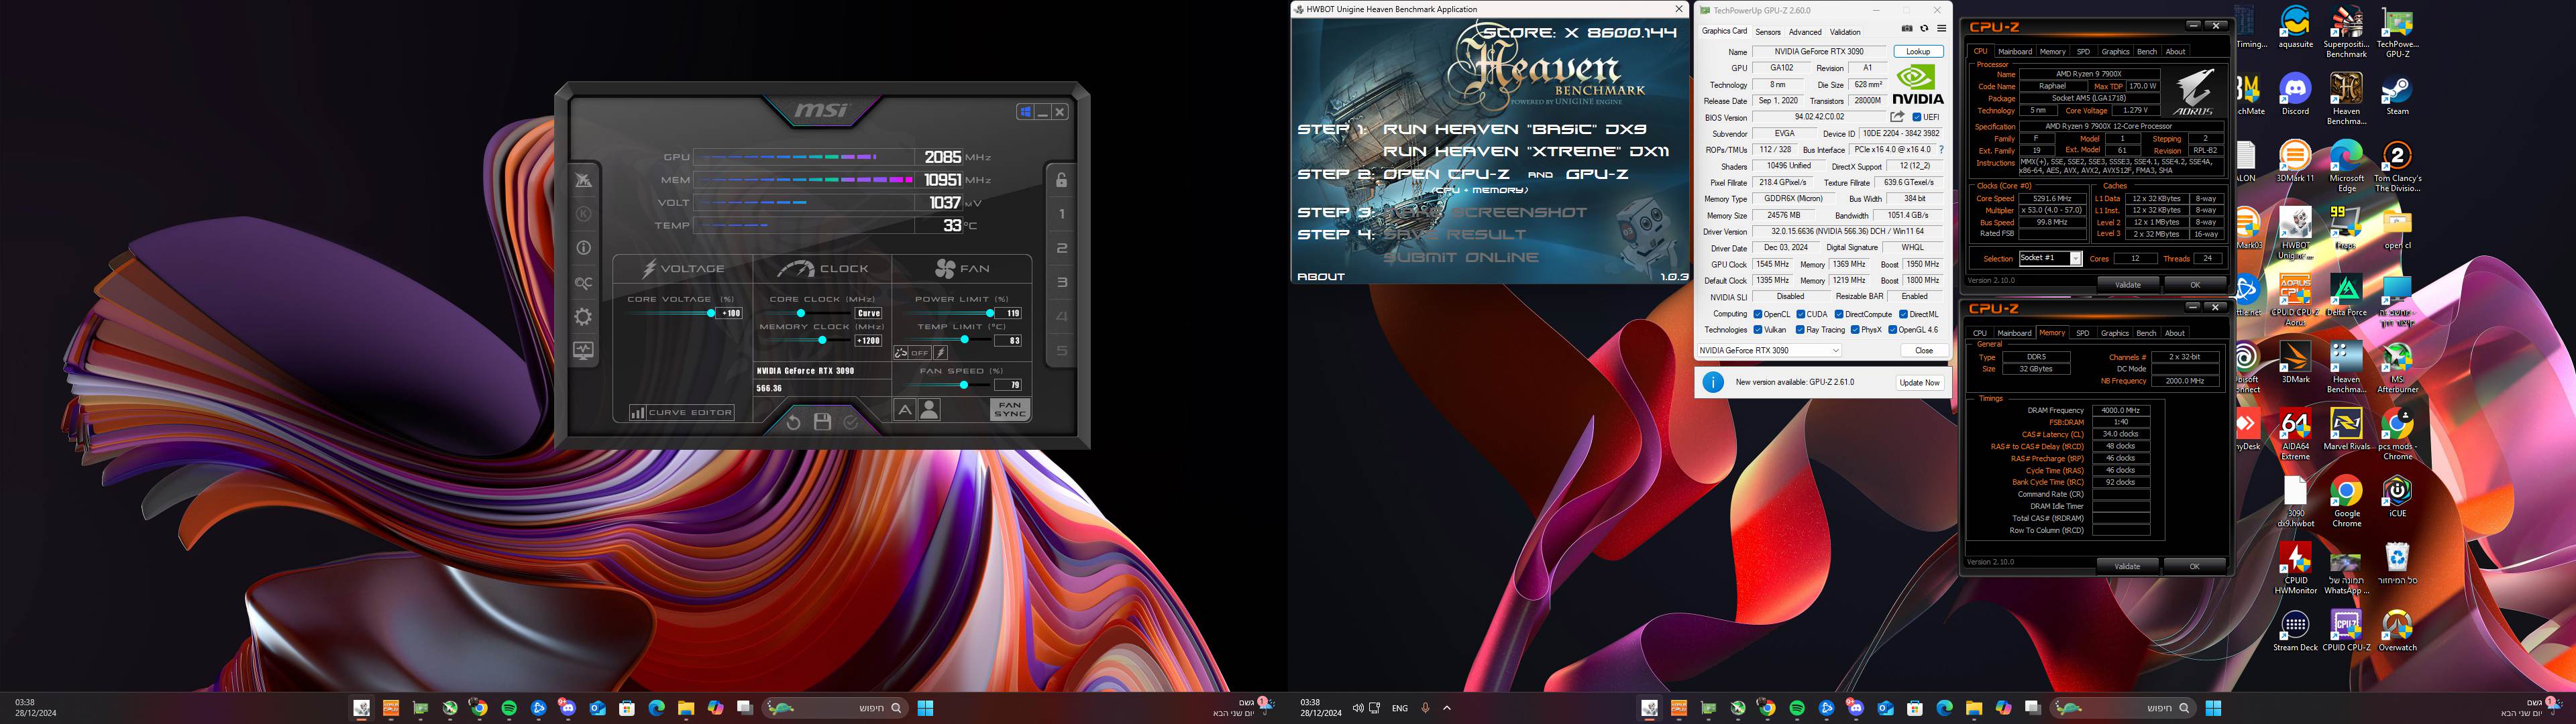Open Afterburner settings gear icon

pyautogui.click(x=583, y=317)
